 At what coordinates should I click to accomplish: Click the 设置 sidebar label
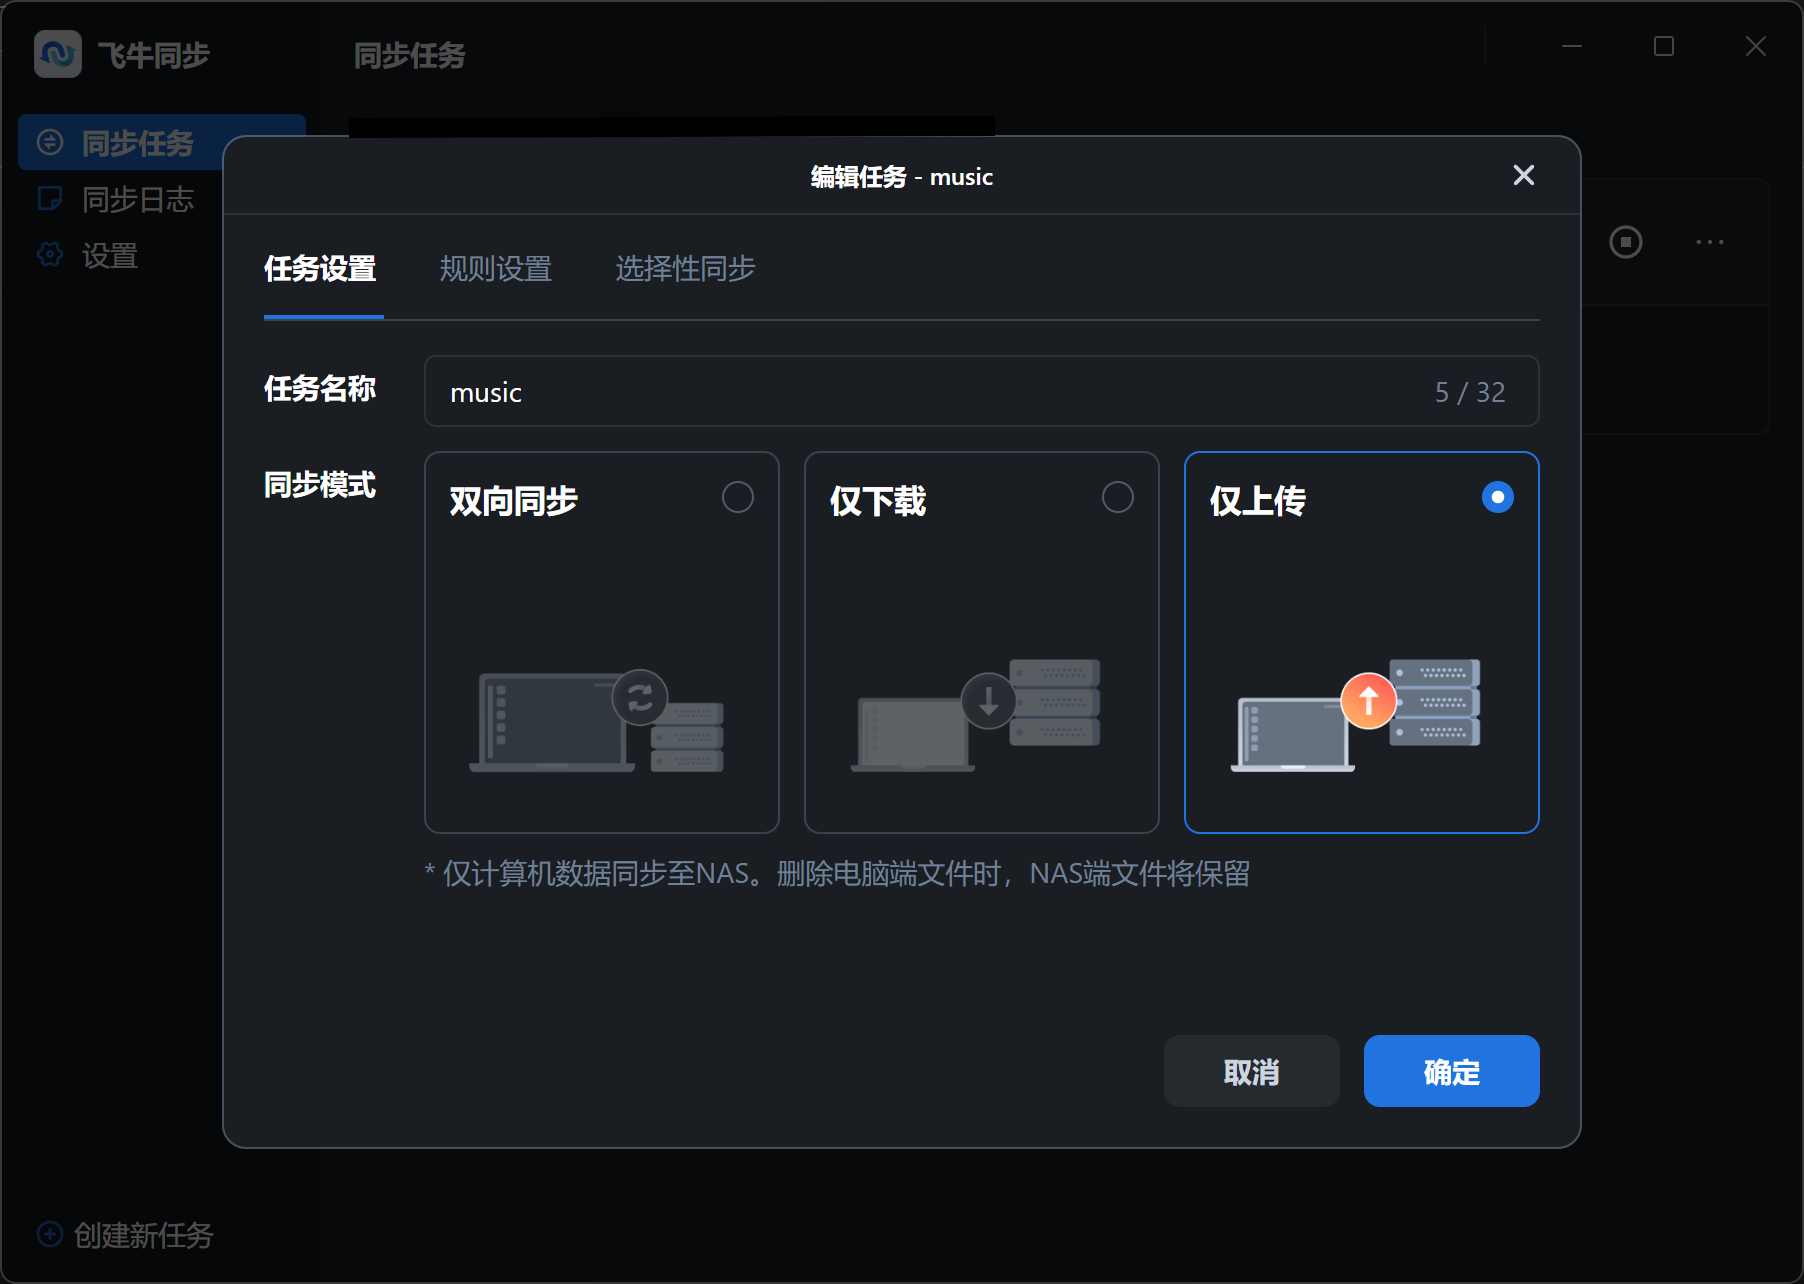click(110, 256)
